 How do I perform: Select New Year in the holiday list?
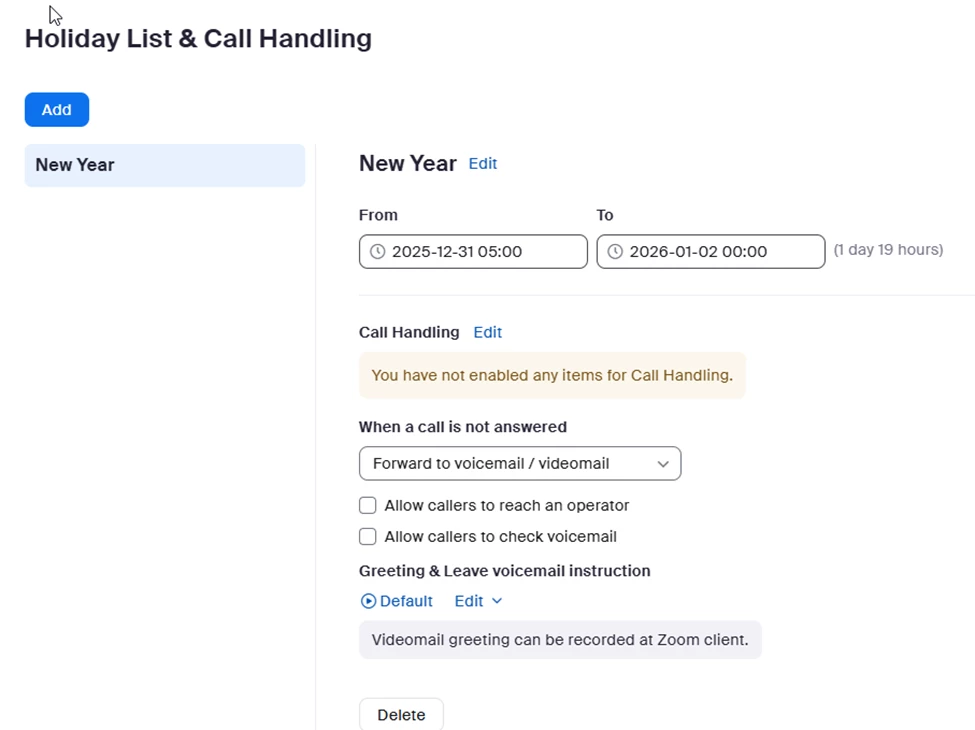pos(165,165)
